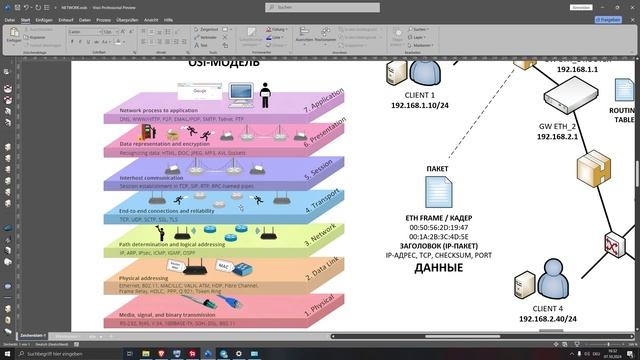Click the Kopieren copy button
The image size is (640, 360).
[x=35, y=37]
